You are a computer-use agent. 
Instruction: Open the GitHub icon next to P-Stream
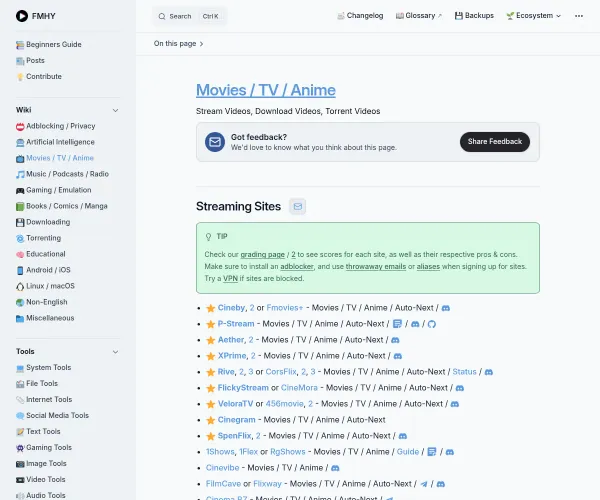(x=431, y=324)
